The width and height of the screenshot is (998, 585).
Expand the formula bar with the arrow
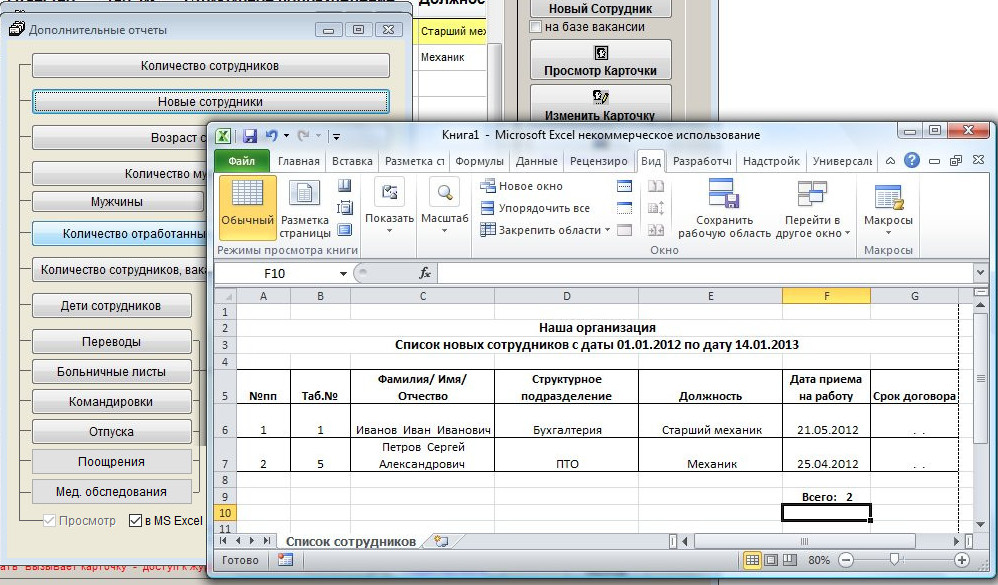(x=980, y=273)
